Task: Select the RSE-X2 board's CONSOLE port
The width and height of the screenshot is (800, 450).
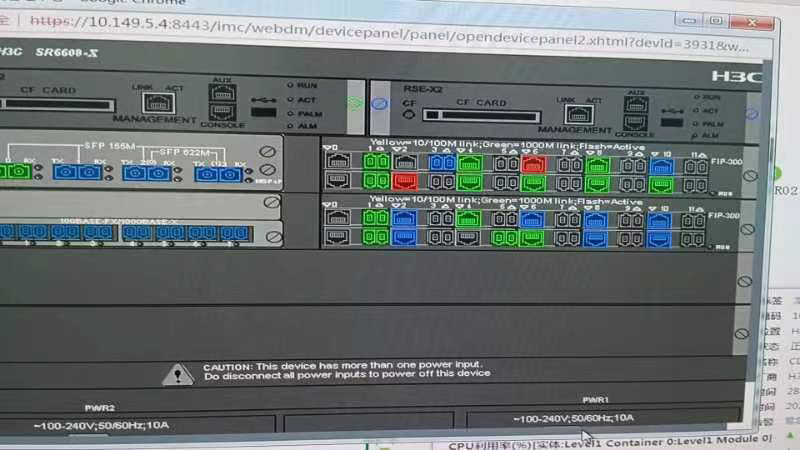Action: coord(636,123)
